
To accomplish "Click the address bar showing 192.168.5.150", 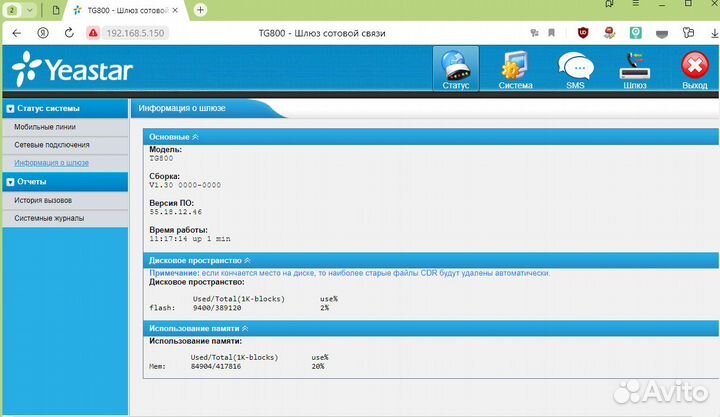I will [136, 32].
